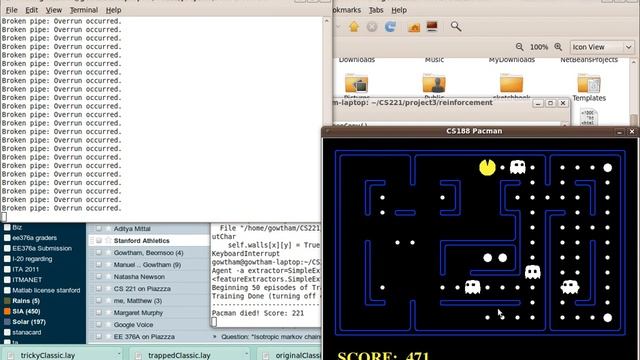640x360 pixels.
Task: Tick the Gowtham, Beomsoo email checkbox
Action: tap(98, 253)
